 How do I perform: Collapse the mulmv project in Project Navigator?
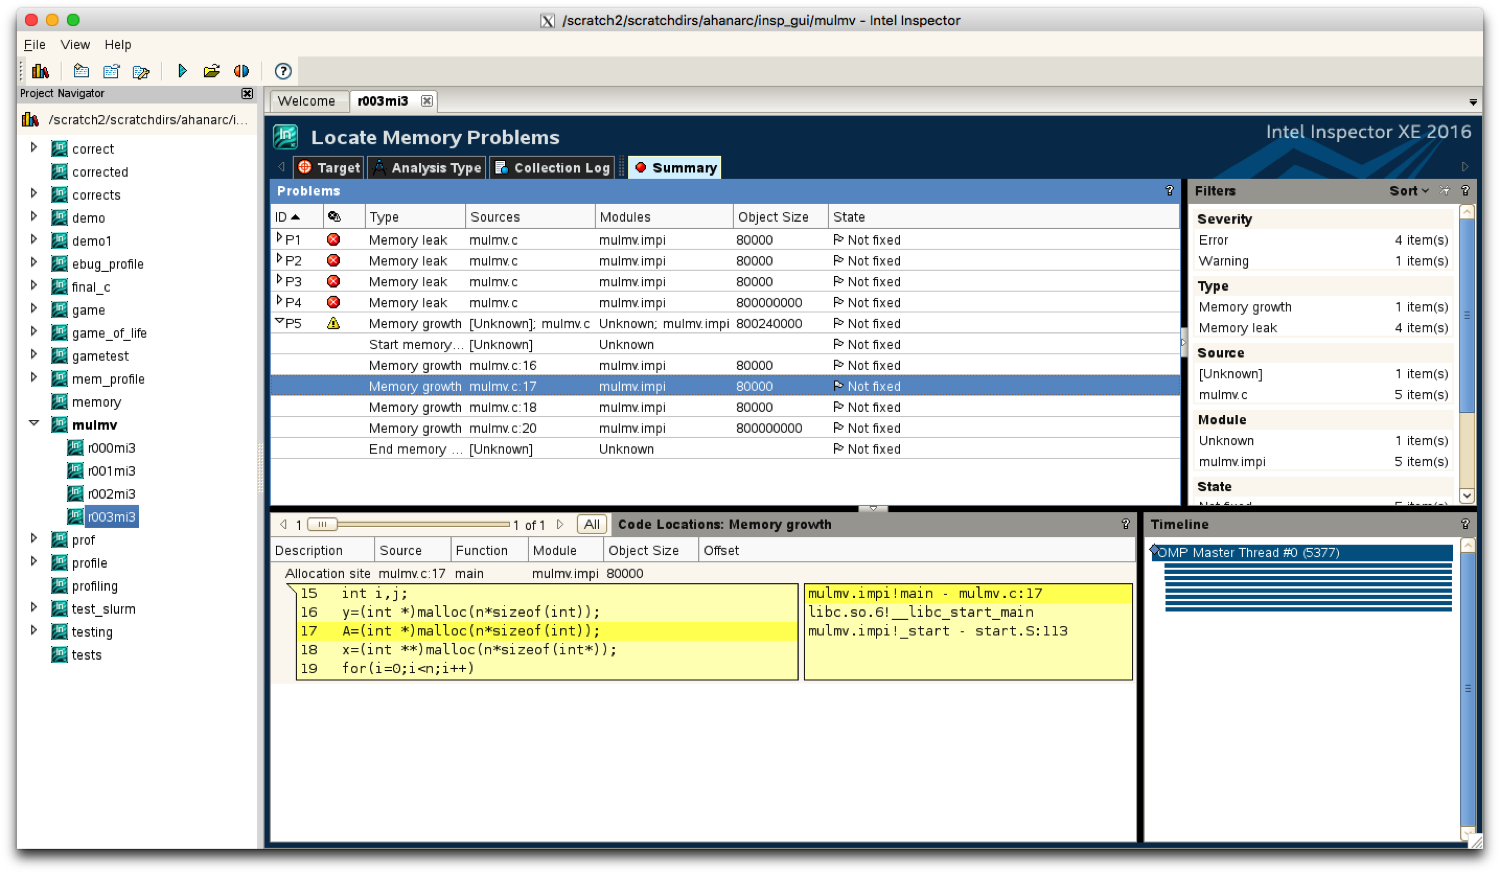[34, 424]
